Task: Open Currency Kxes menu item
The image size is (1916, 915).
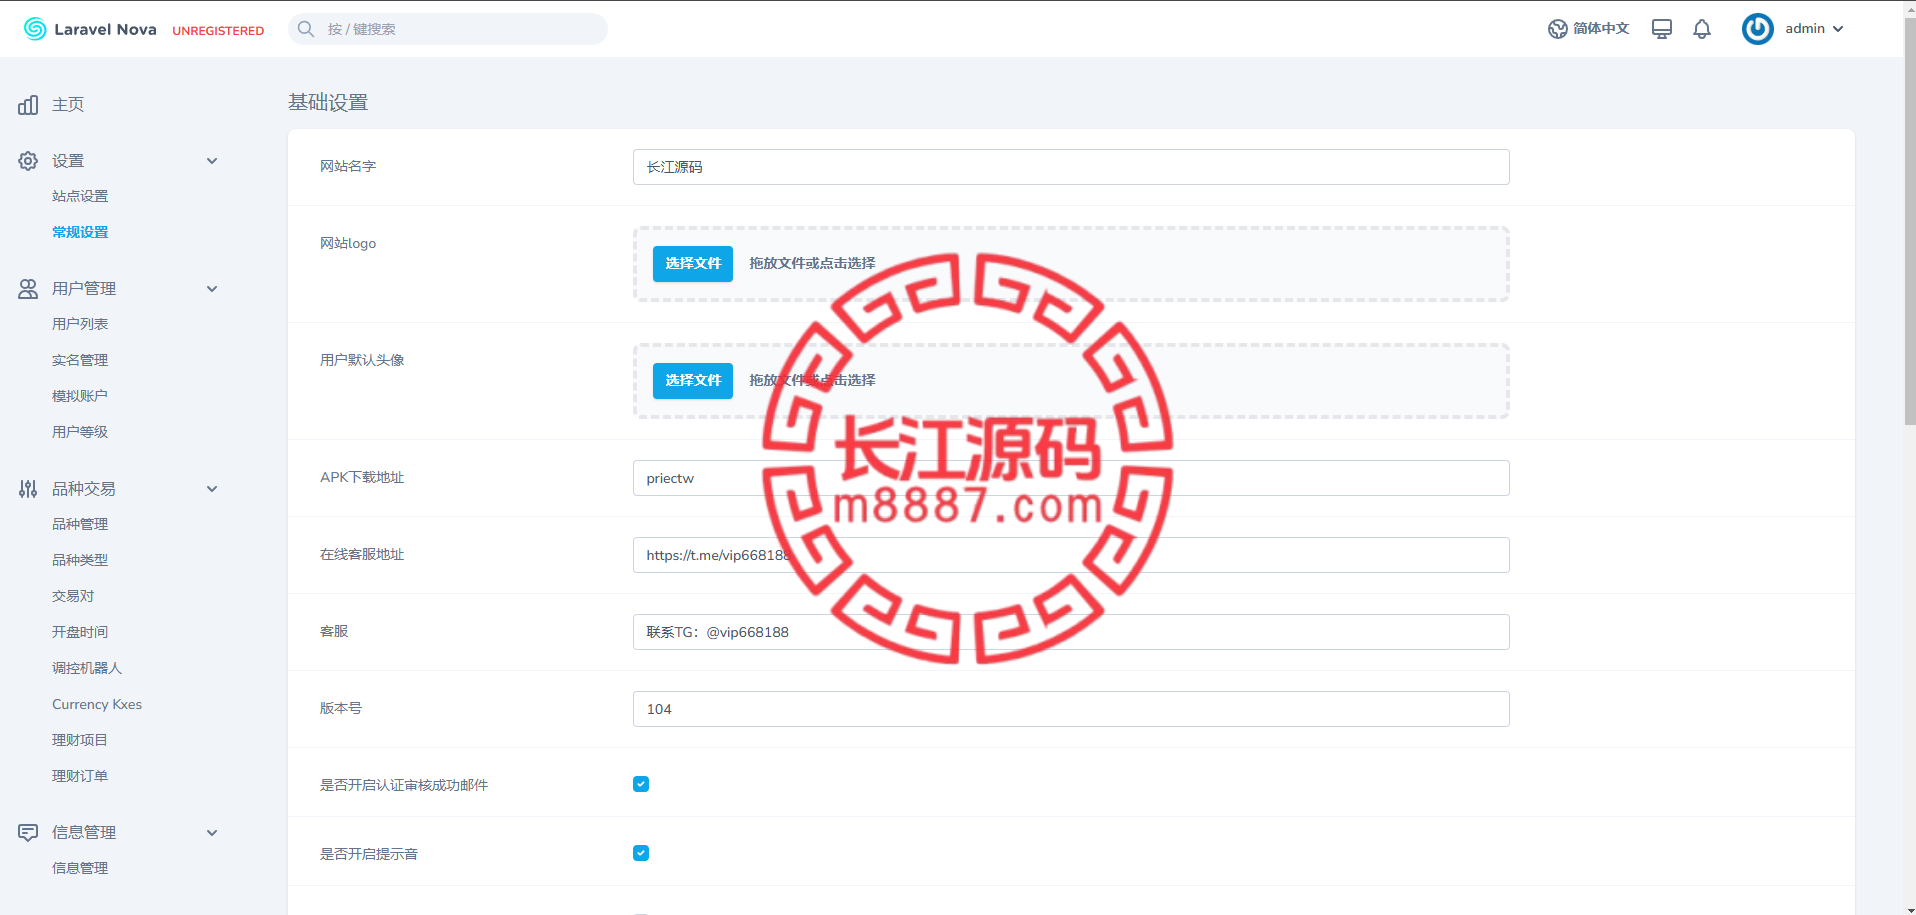Action: [97, 704]
